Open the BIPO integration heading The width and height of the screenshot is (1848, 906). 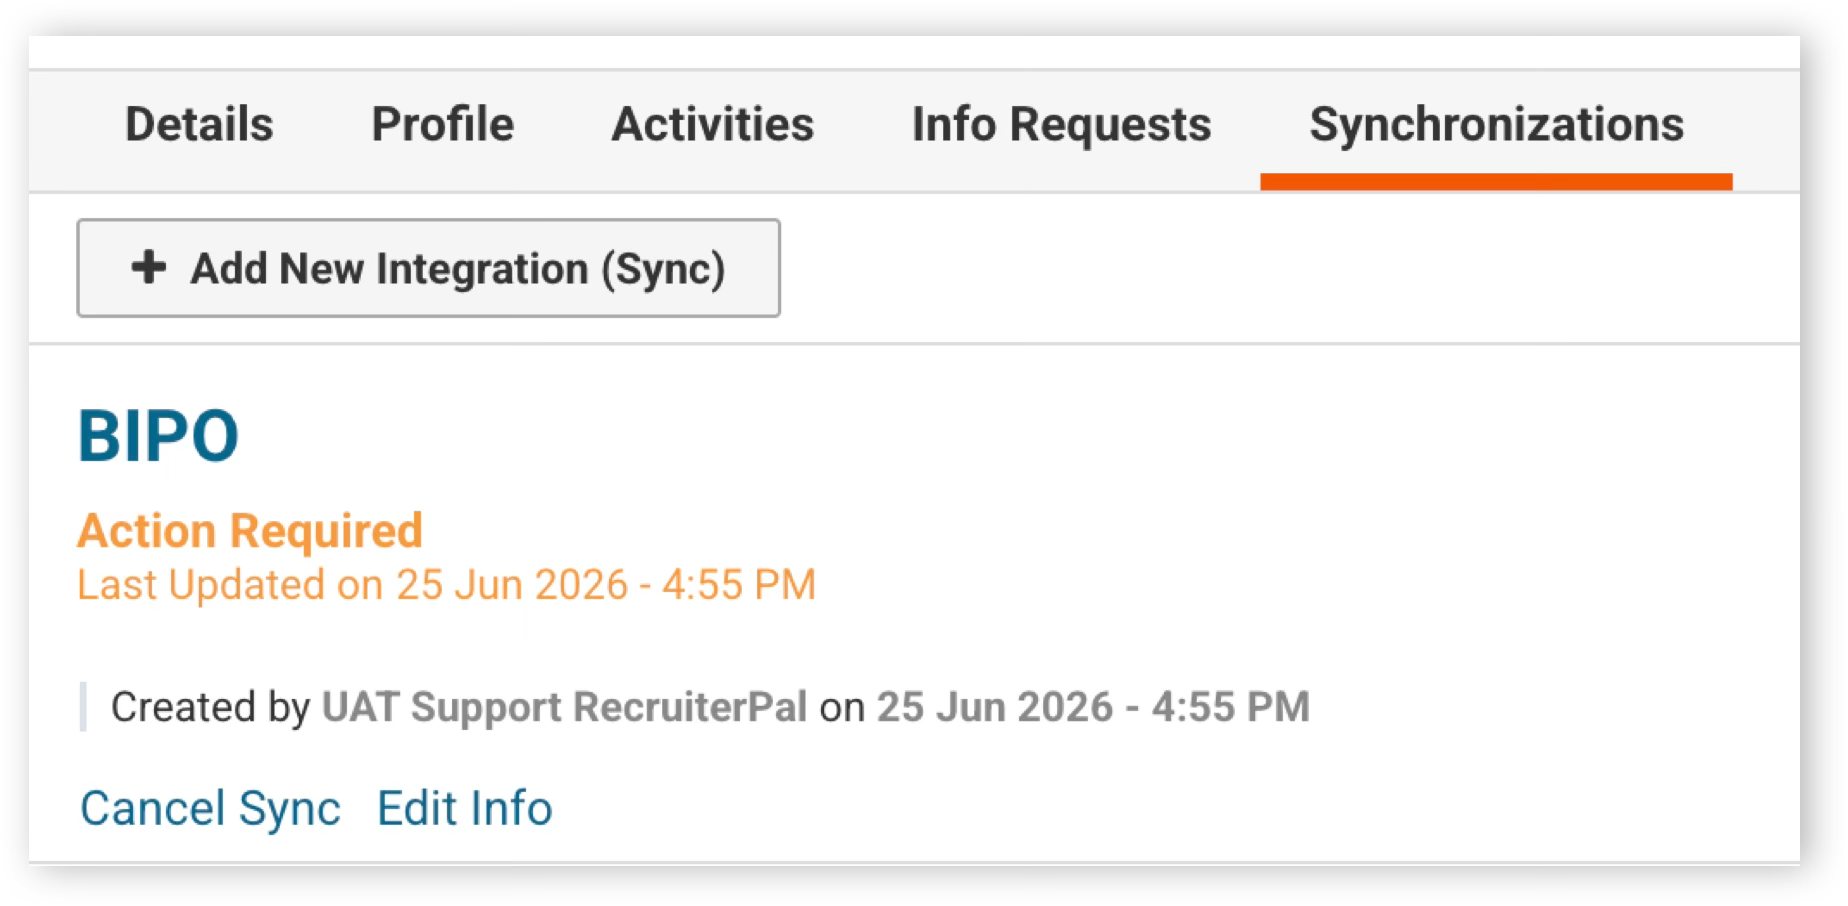[159, 436]
